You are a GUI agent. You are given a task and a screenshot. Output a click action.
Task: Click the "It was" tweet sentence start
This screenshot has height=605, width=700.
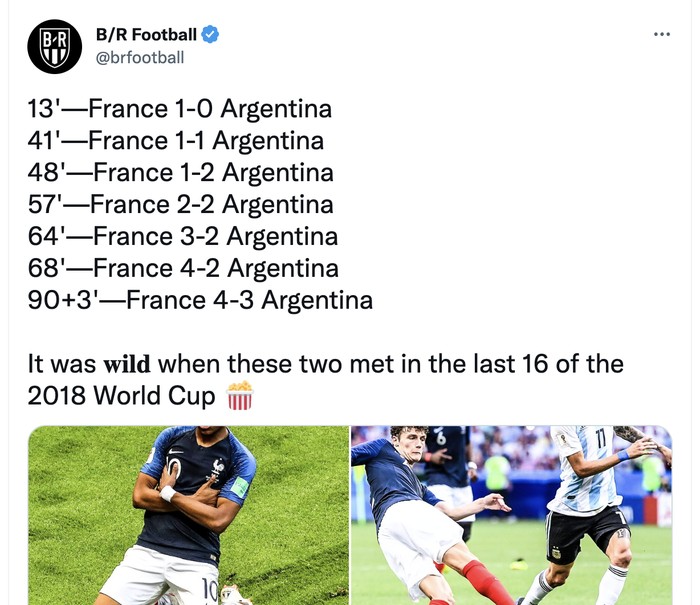[x=61, y=363]
